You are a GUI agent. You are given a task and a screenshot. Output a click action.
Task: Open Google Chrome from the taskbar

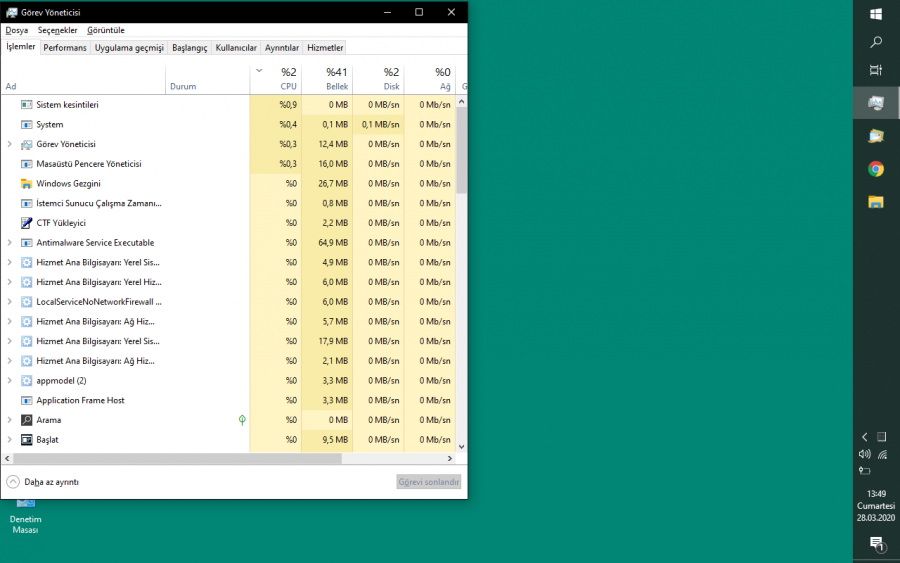coord(876,169)
